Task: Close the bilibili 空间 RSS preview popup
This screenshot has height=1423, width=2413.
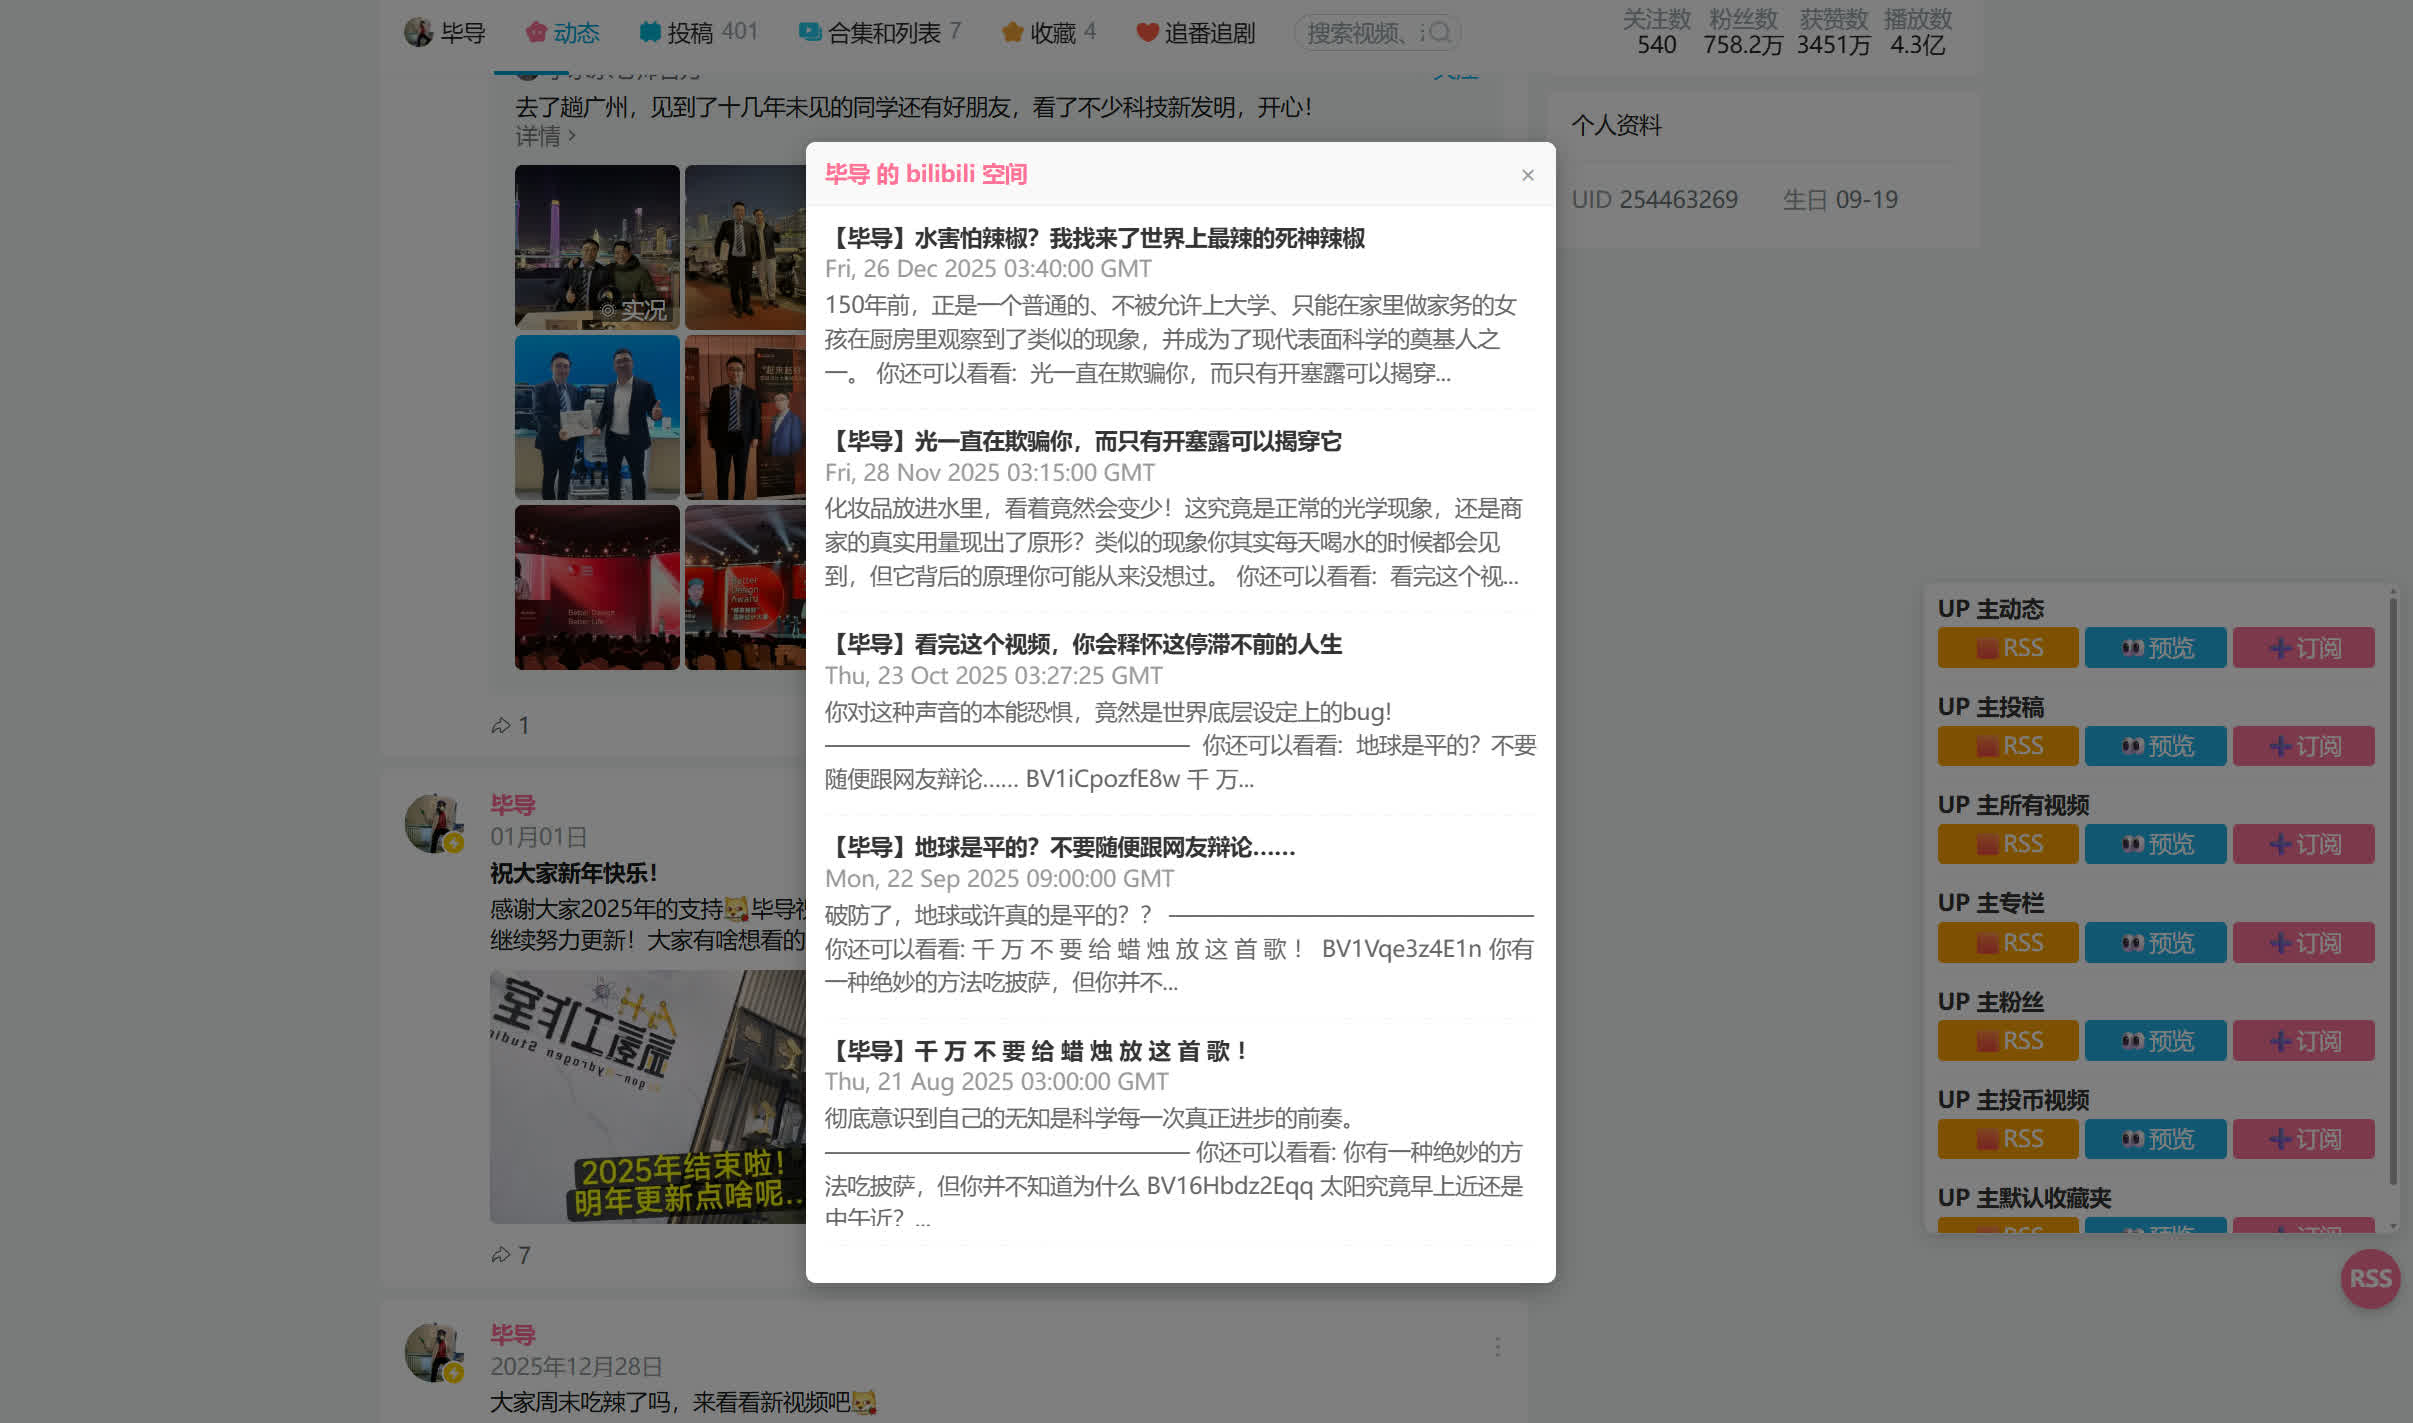Action: coord(1527,175)
